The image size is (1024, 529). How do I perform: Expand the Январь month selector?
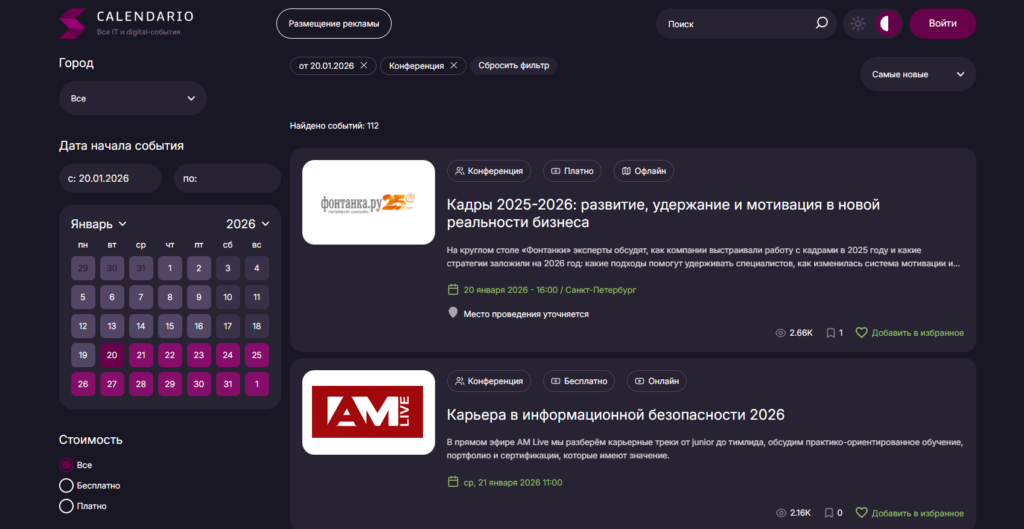pyautogui.click(x=99, y=224)
